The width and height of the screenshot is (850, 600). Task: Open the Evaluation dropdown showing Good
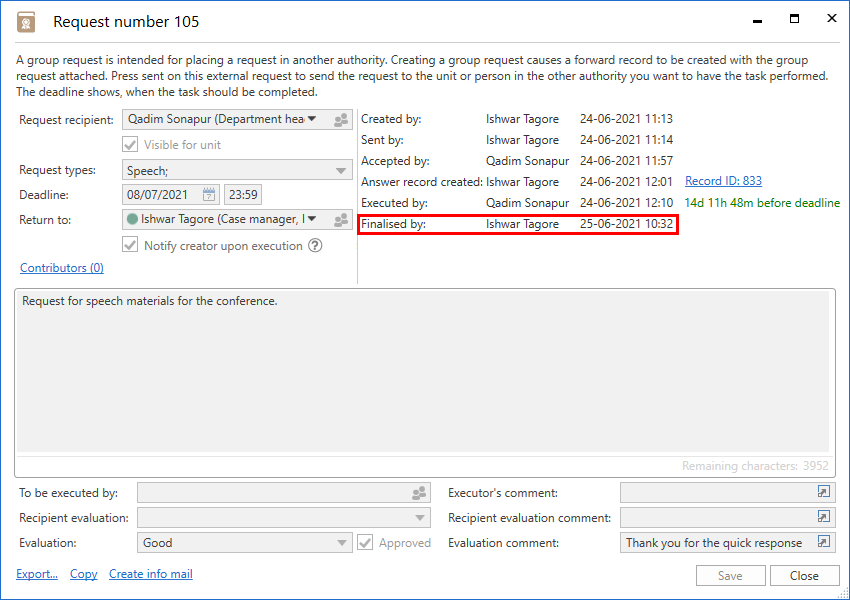[341, 543]
